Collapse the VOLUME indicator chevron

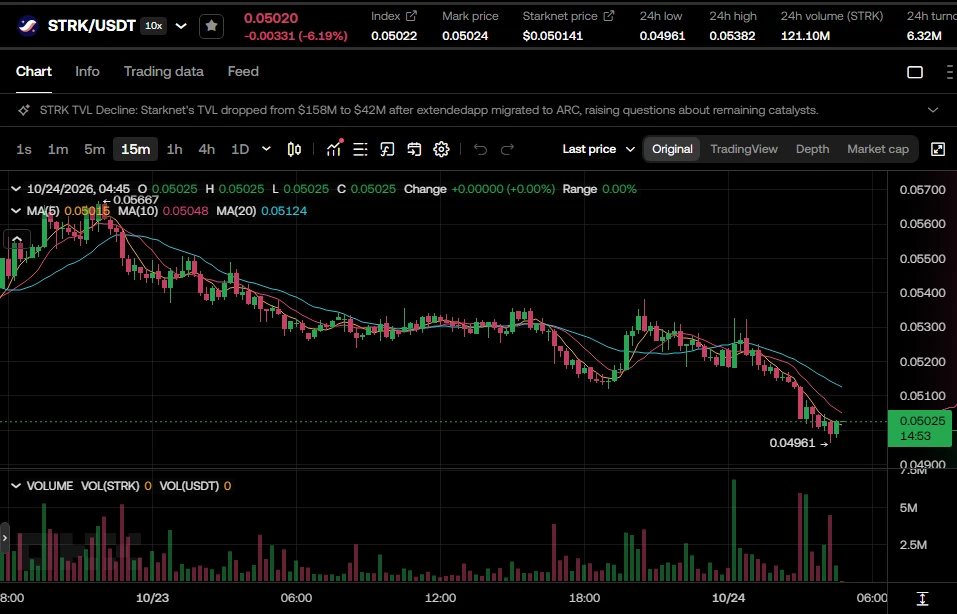[16, 486]
